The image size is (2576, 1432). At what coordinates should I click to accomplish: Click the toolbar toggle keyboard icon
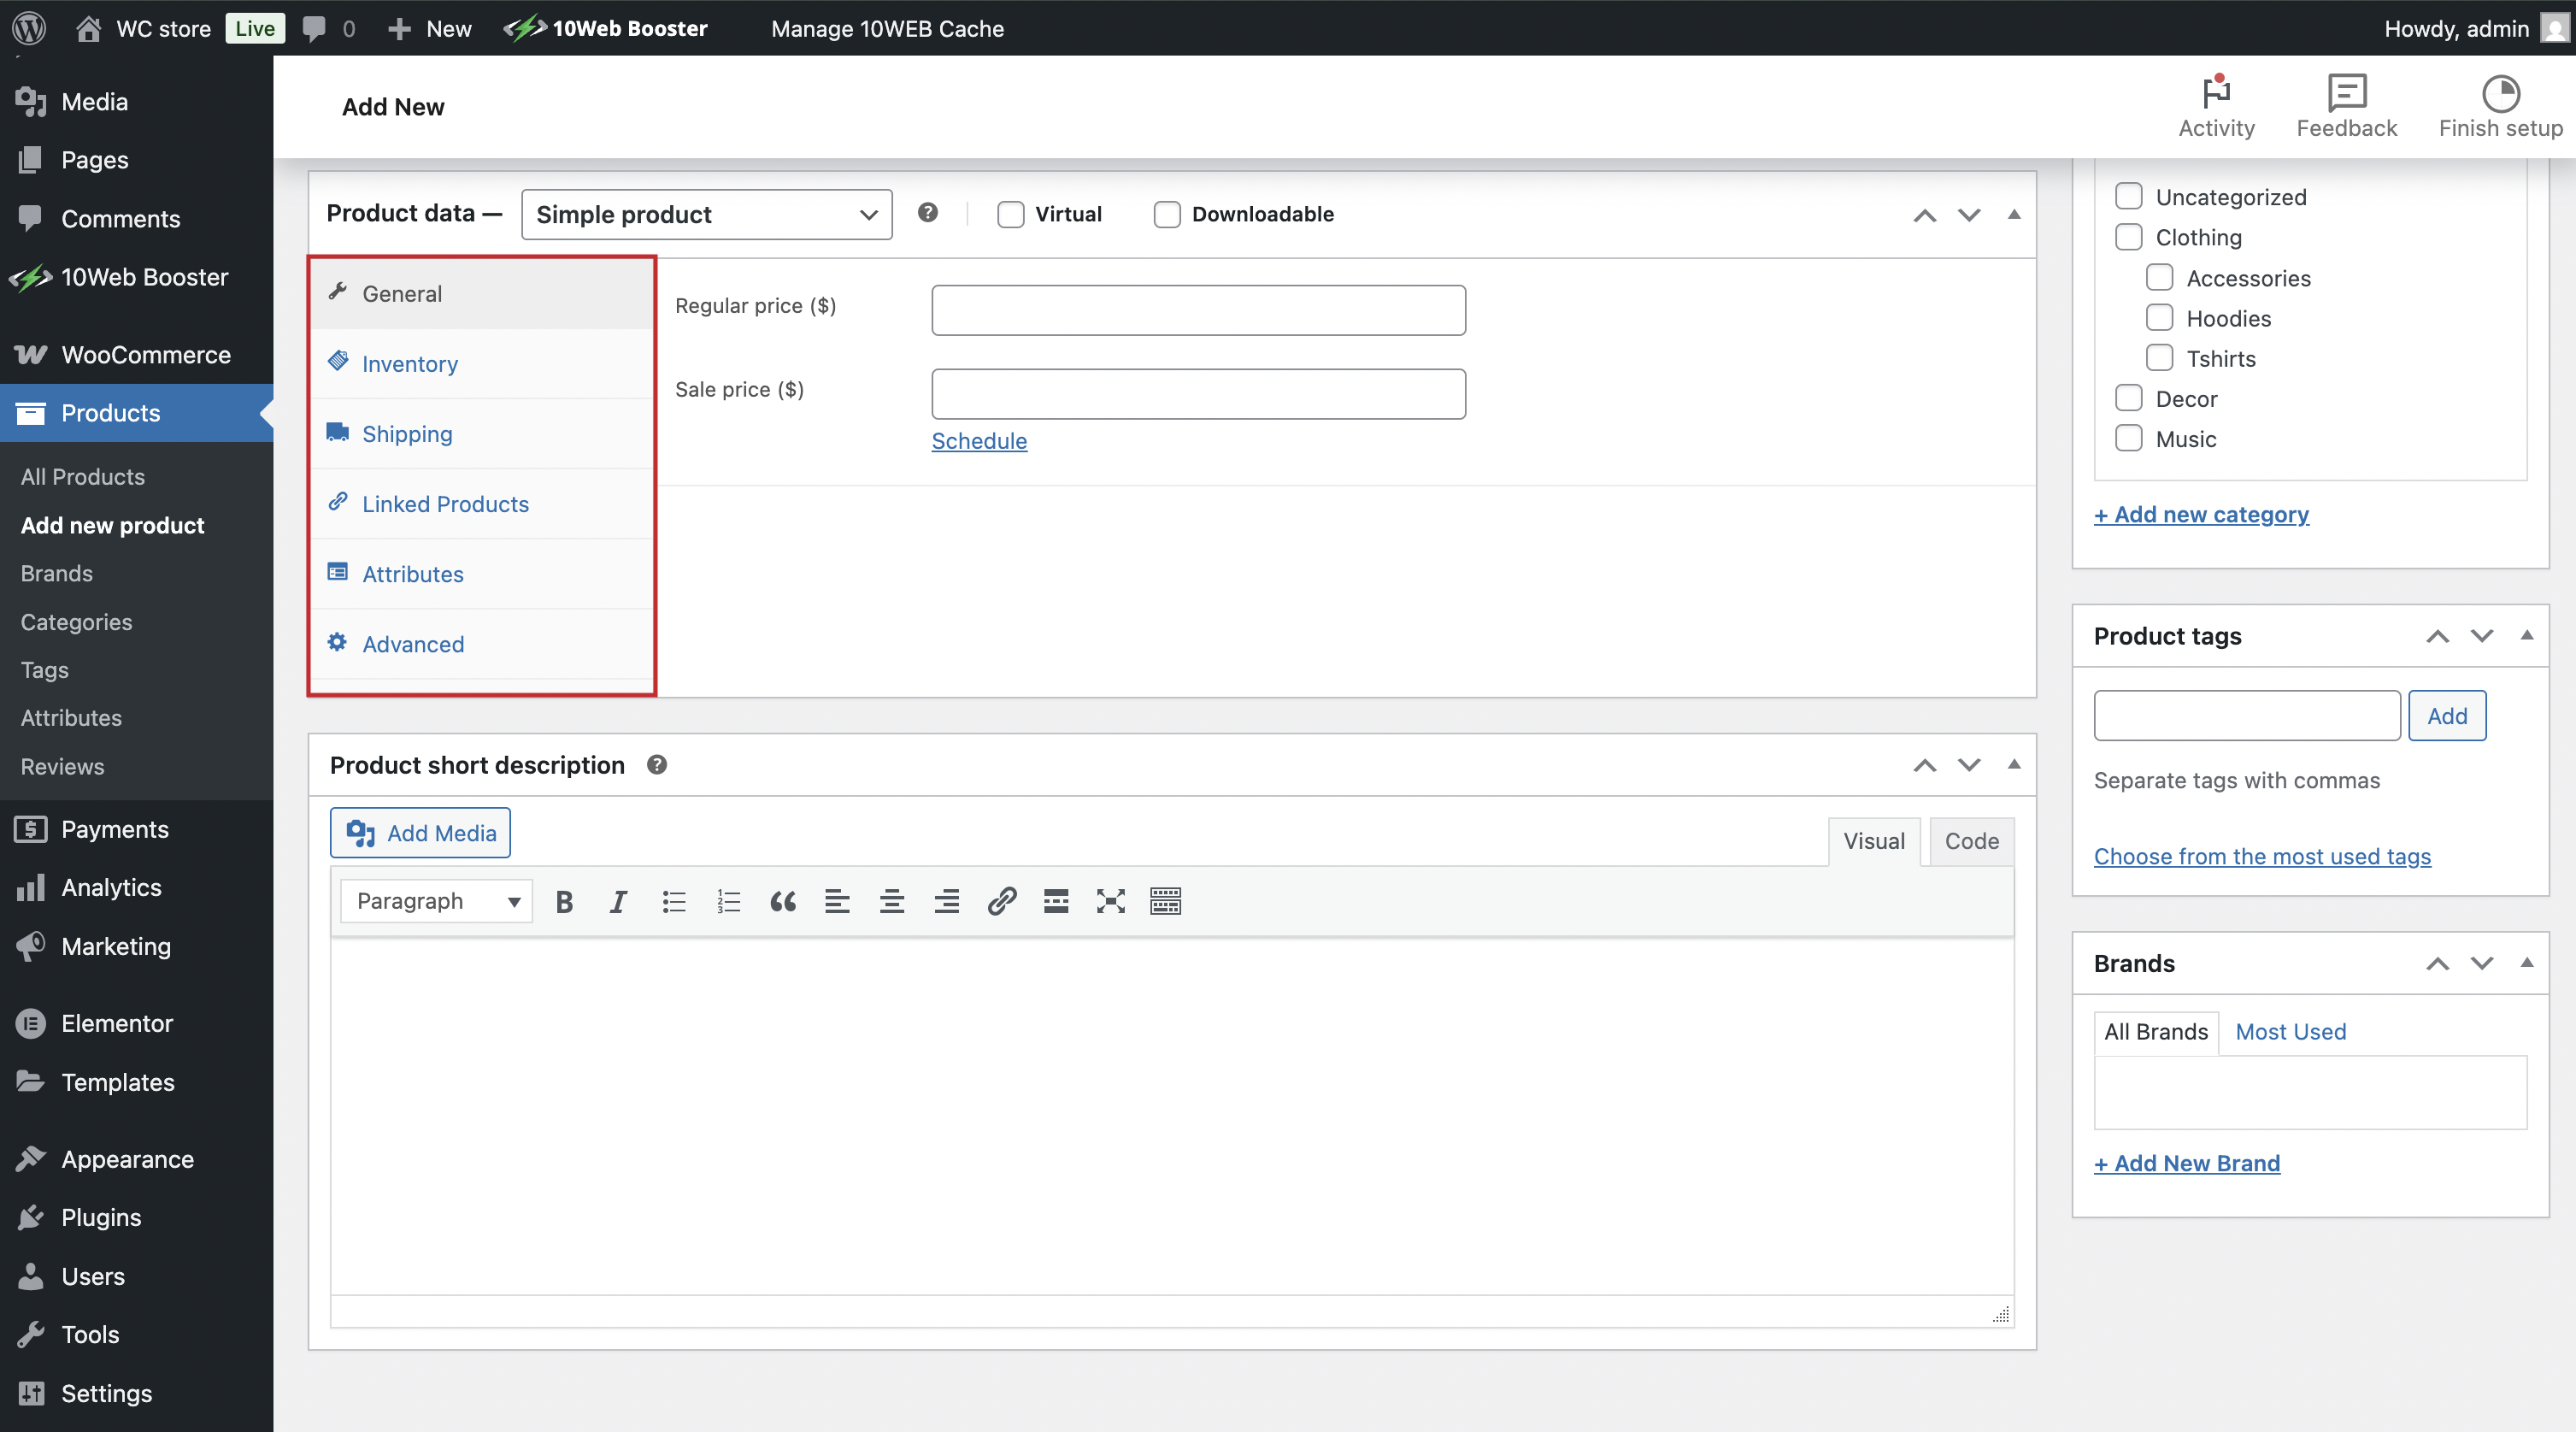pos(1165,902)
